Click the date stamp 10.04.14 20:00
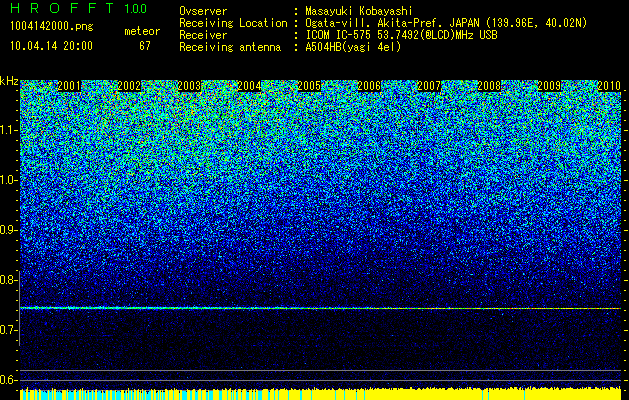This screenshot has width=629, height=400. [51, 46]
